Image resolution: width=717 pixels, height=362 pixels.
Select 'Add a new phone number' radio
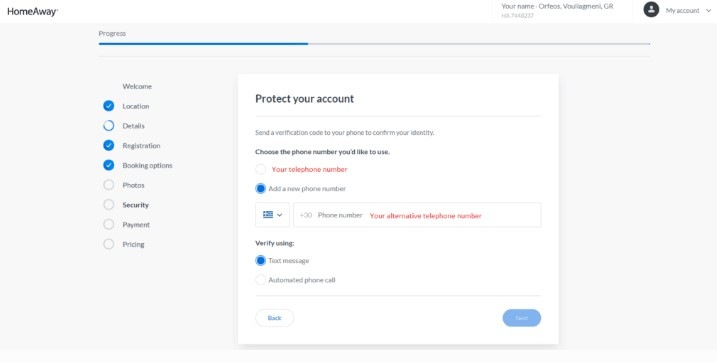(x=261, y=188)
